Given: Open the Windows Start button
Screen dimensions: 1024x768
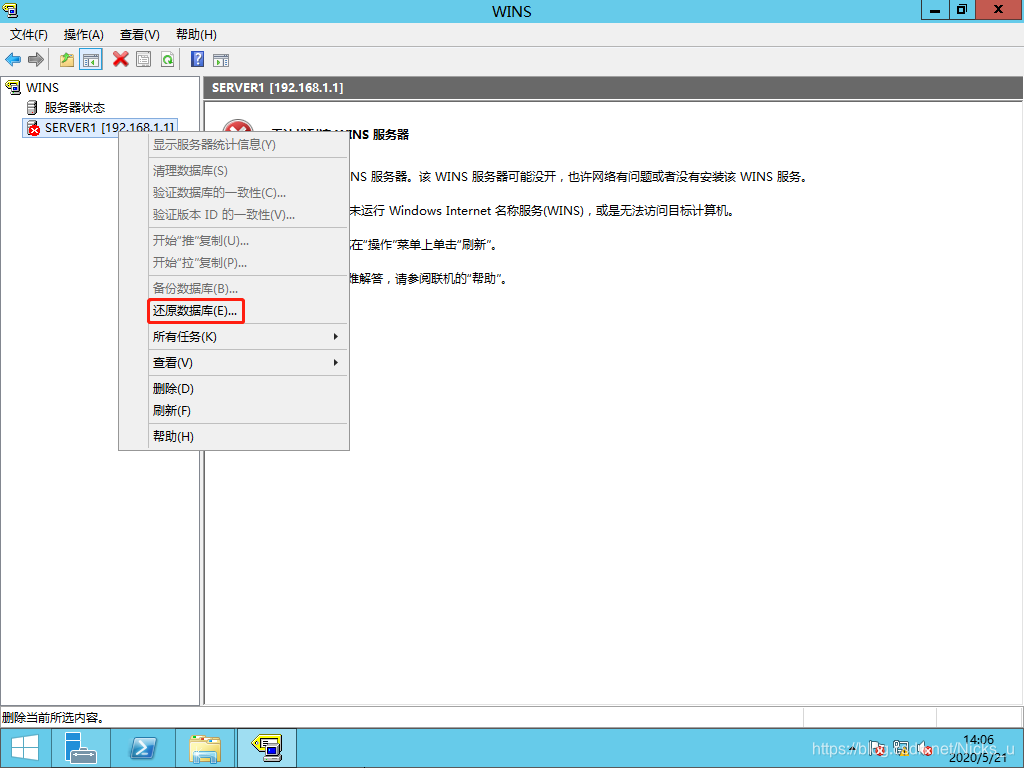Looking at the screenshot, I should (x=25, y=748).
